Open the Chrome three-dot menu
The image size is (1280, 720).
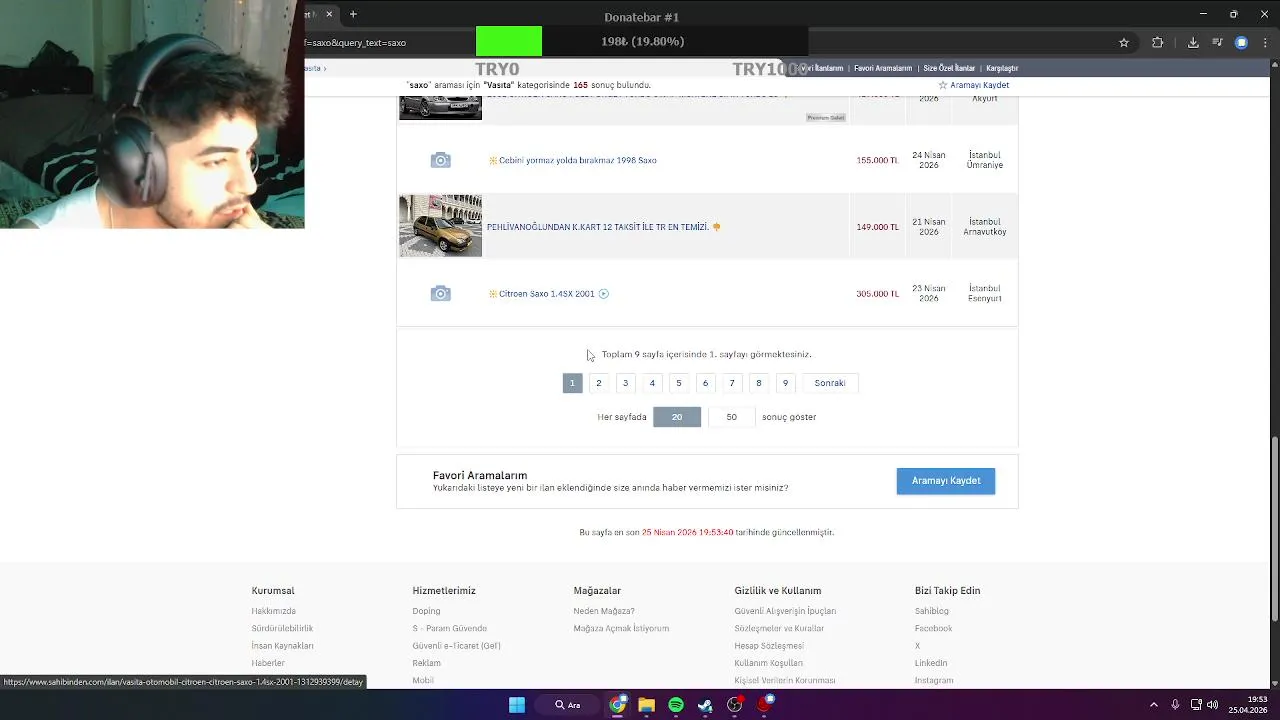[1266, 43]
